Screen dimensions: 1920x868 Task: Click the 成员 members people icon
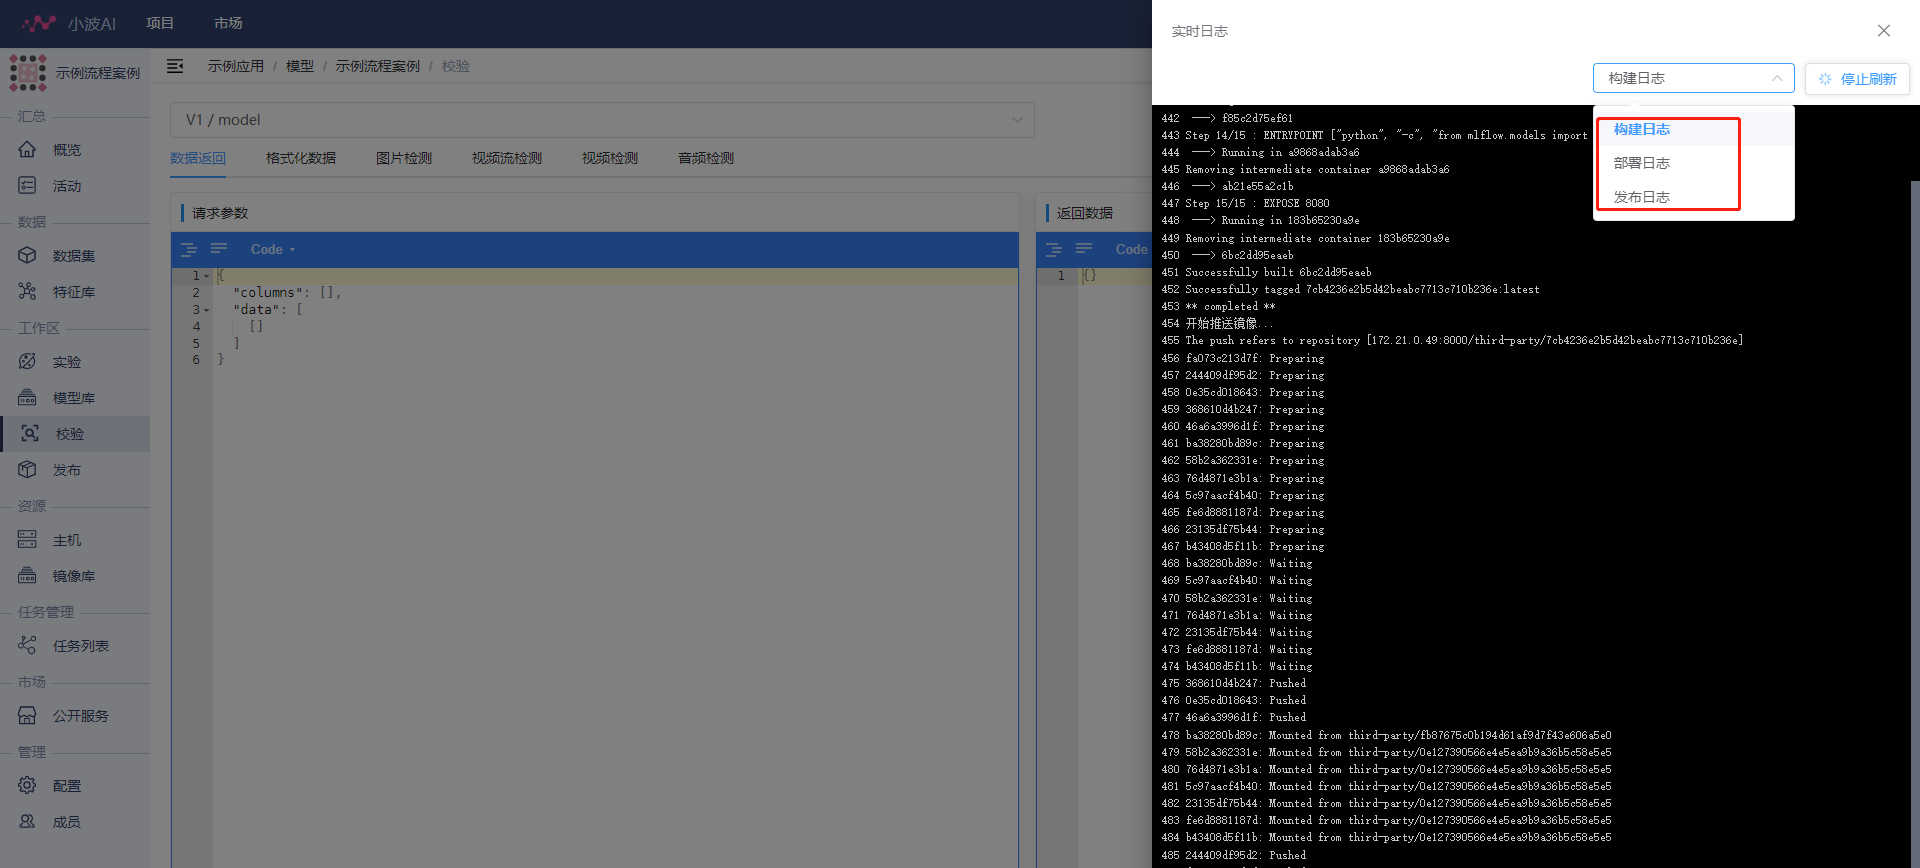(x=27, y=821)
